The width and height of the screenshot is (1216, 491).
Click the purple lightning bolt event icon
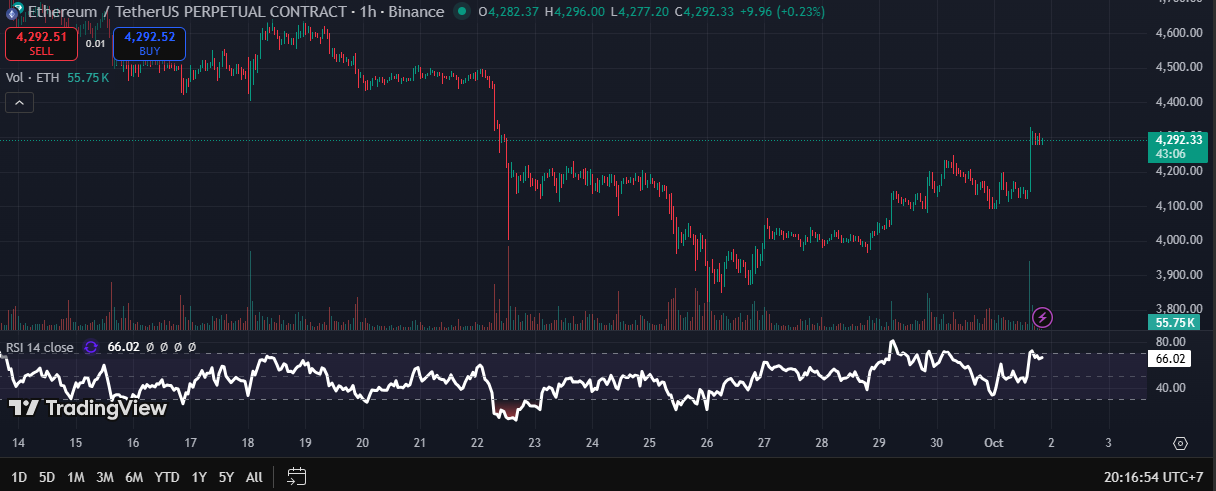coord(1043,318)
